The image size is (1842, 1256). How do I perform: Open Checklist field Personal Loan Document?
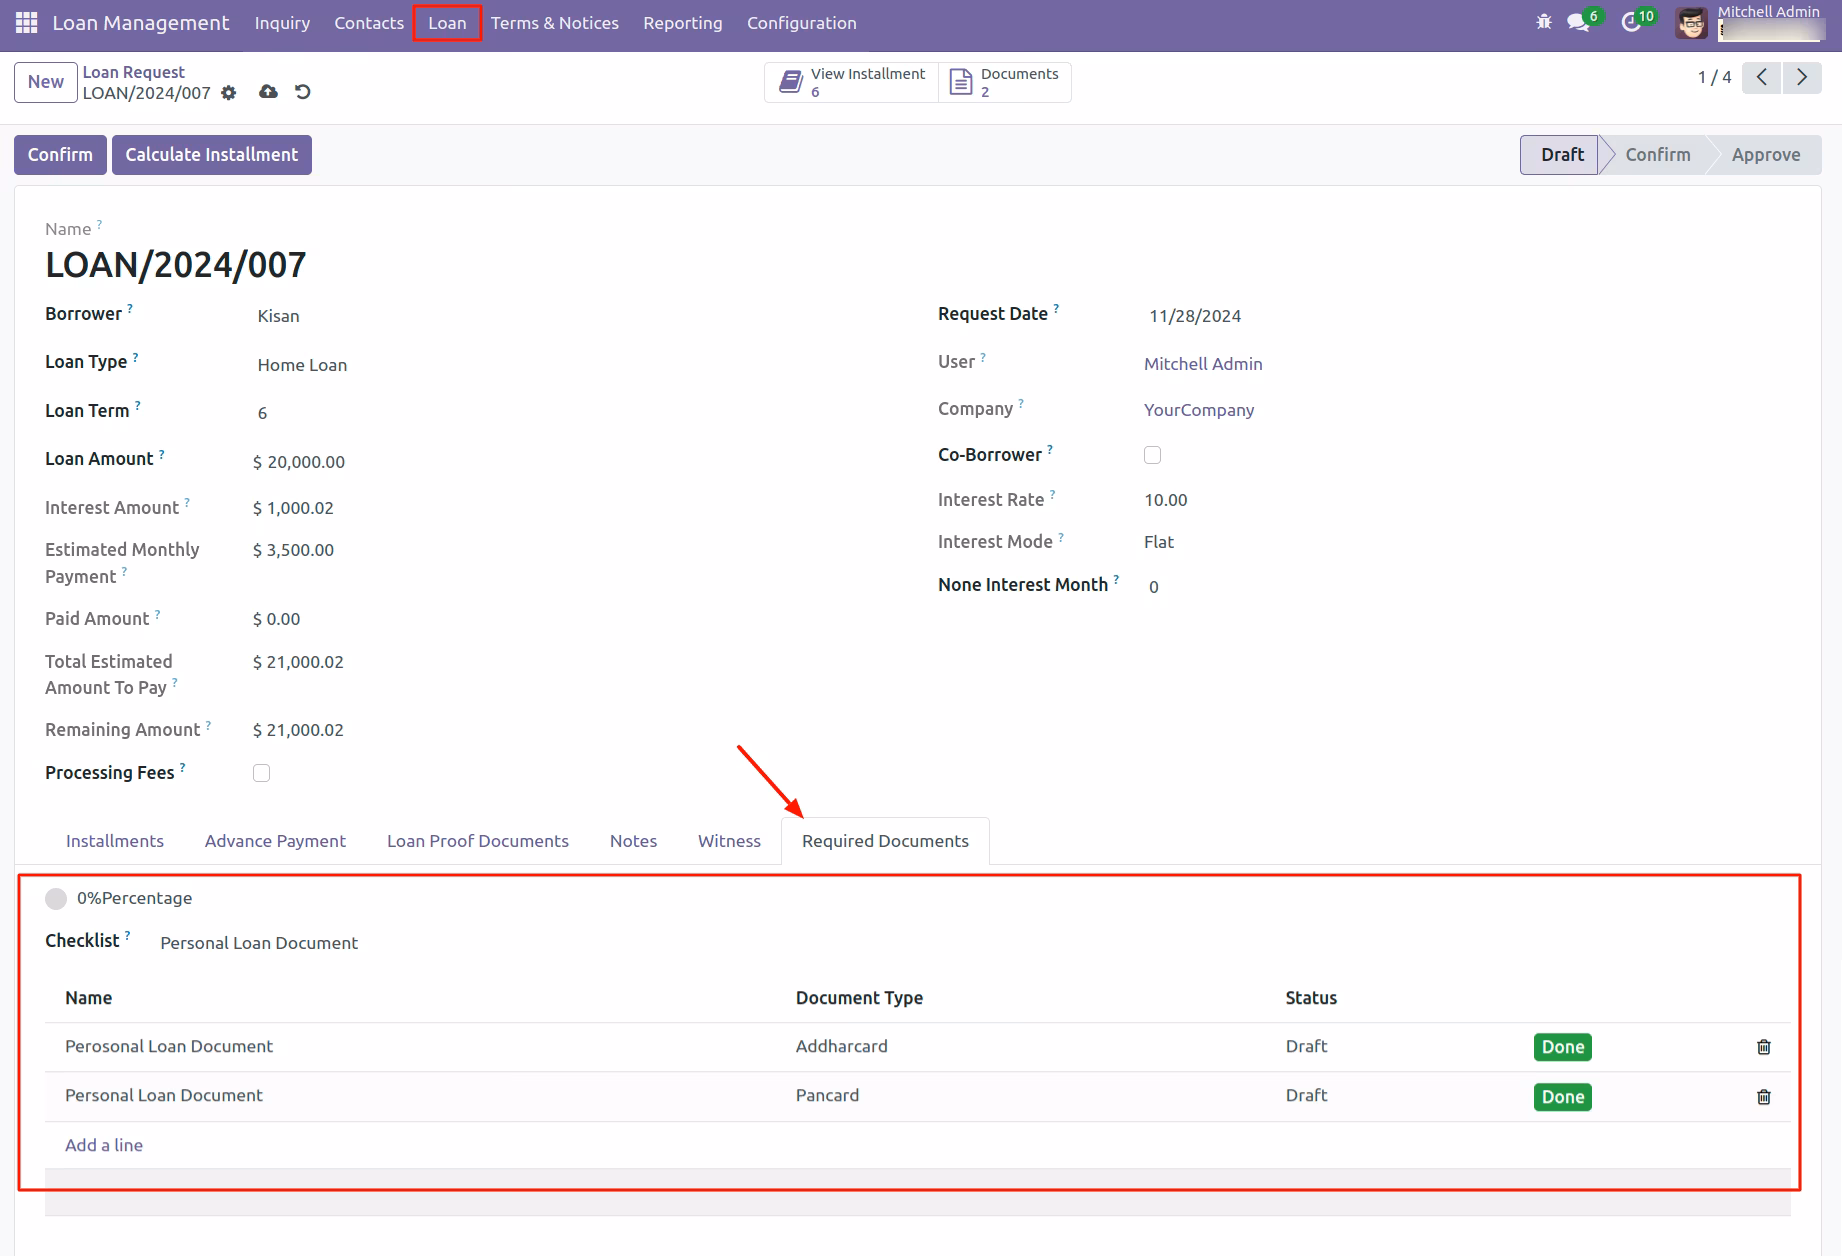tap(260, 943)
